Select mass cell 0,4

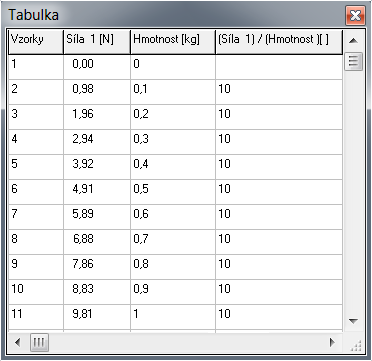173,167
